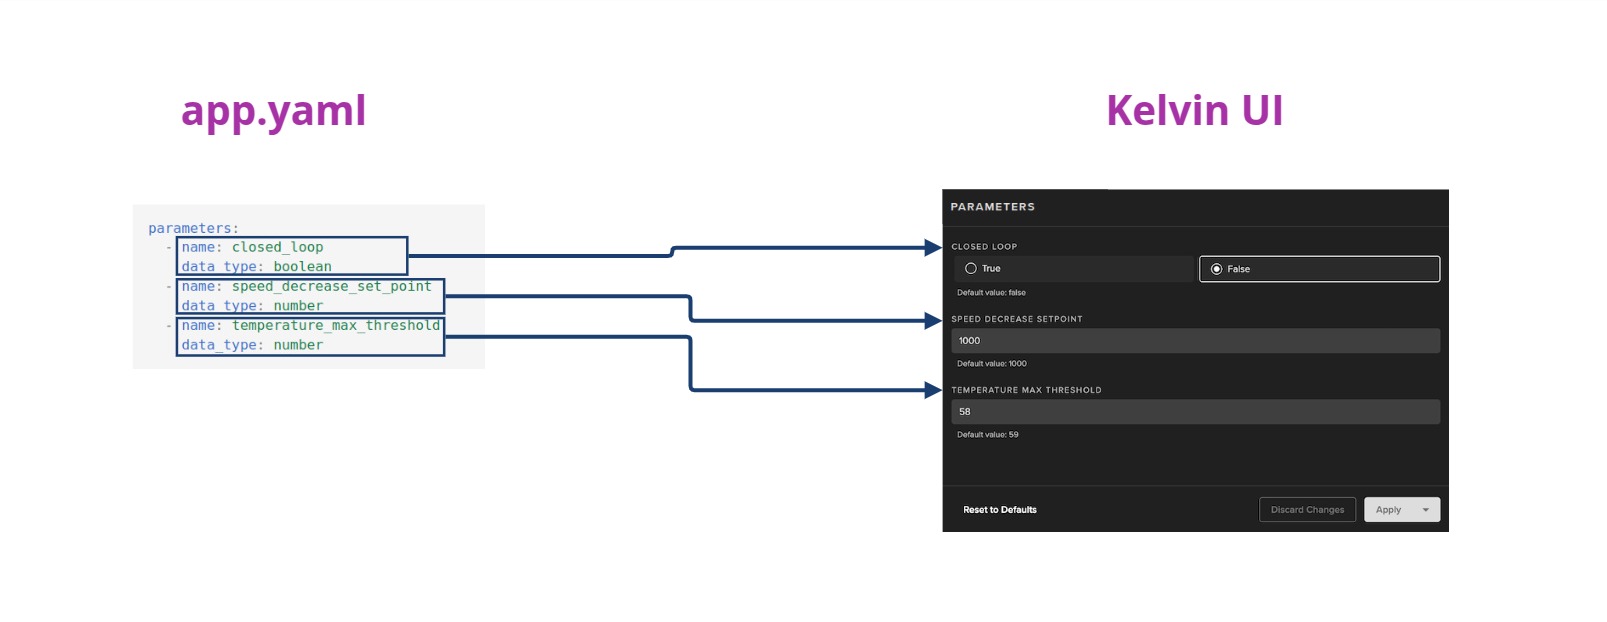The height and width of the screenshot is (622, 1607).
Task: Select the False radio option
Action: (1216, 269)
